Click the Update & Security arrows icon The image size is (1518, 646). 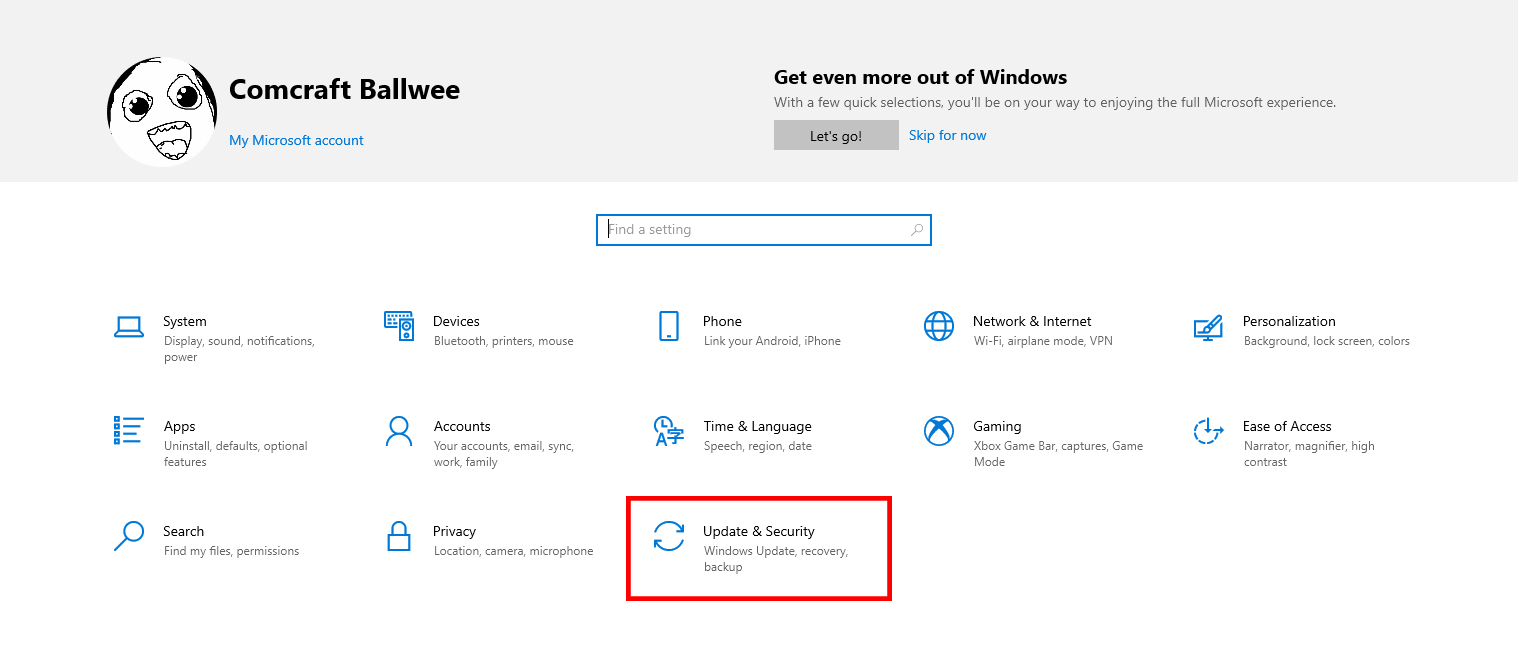point(669,536)
